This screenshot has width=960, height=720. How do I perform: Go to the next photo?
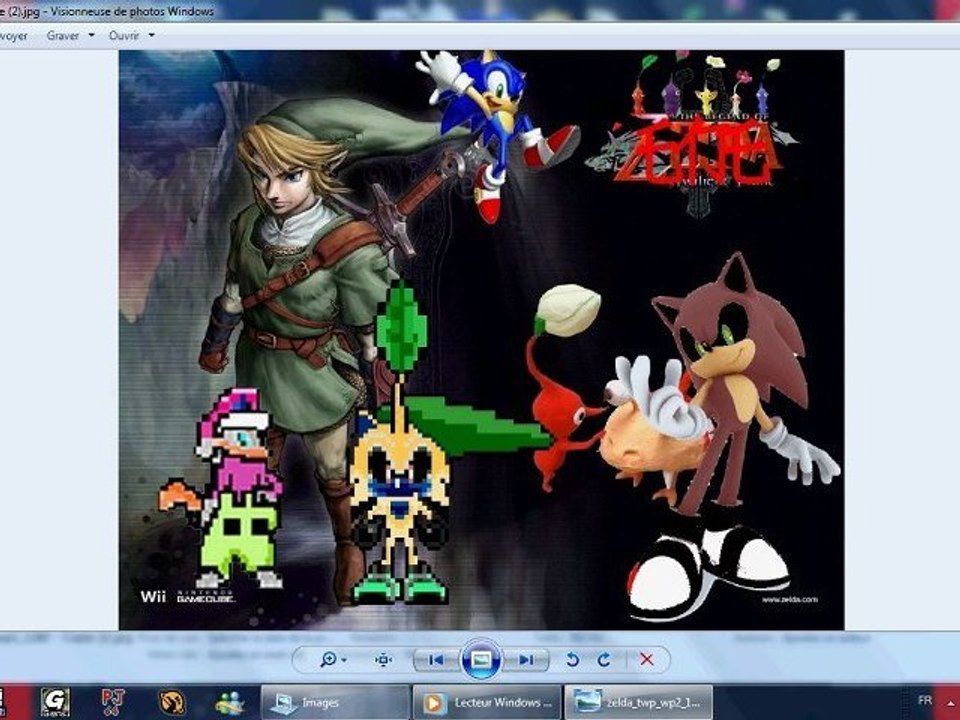(525, 660)
